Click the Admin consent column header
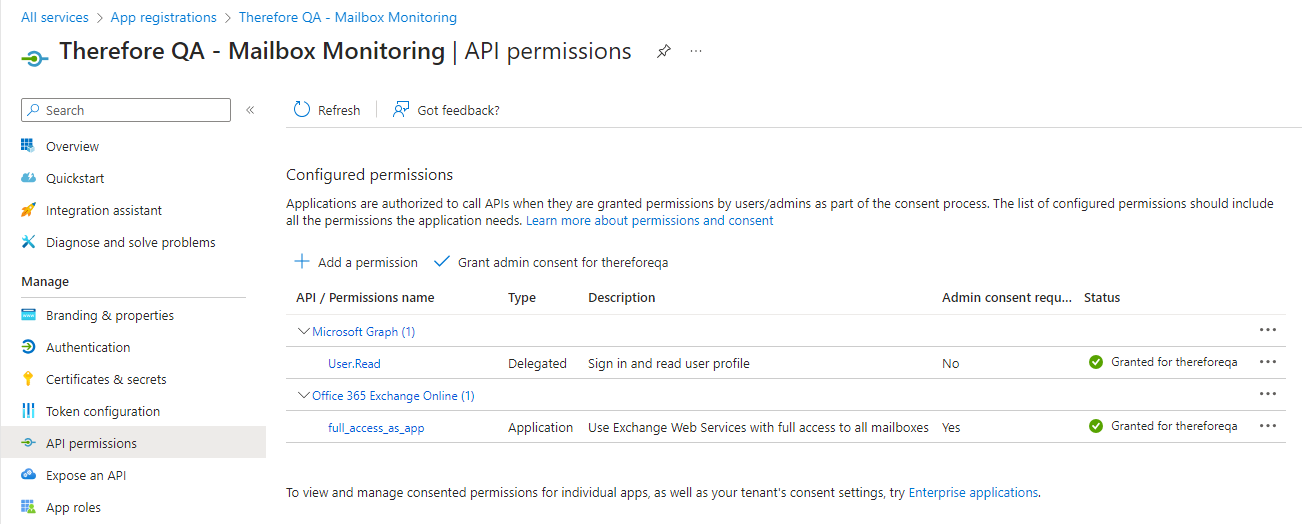This screenshot has height=524, width=1302. click(x=1007, y=297)
